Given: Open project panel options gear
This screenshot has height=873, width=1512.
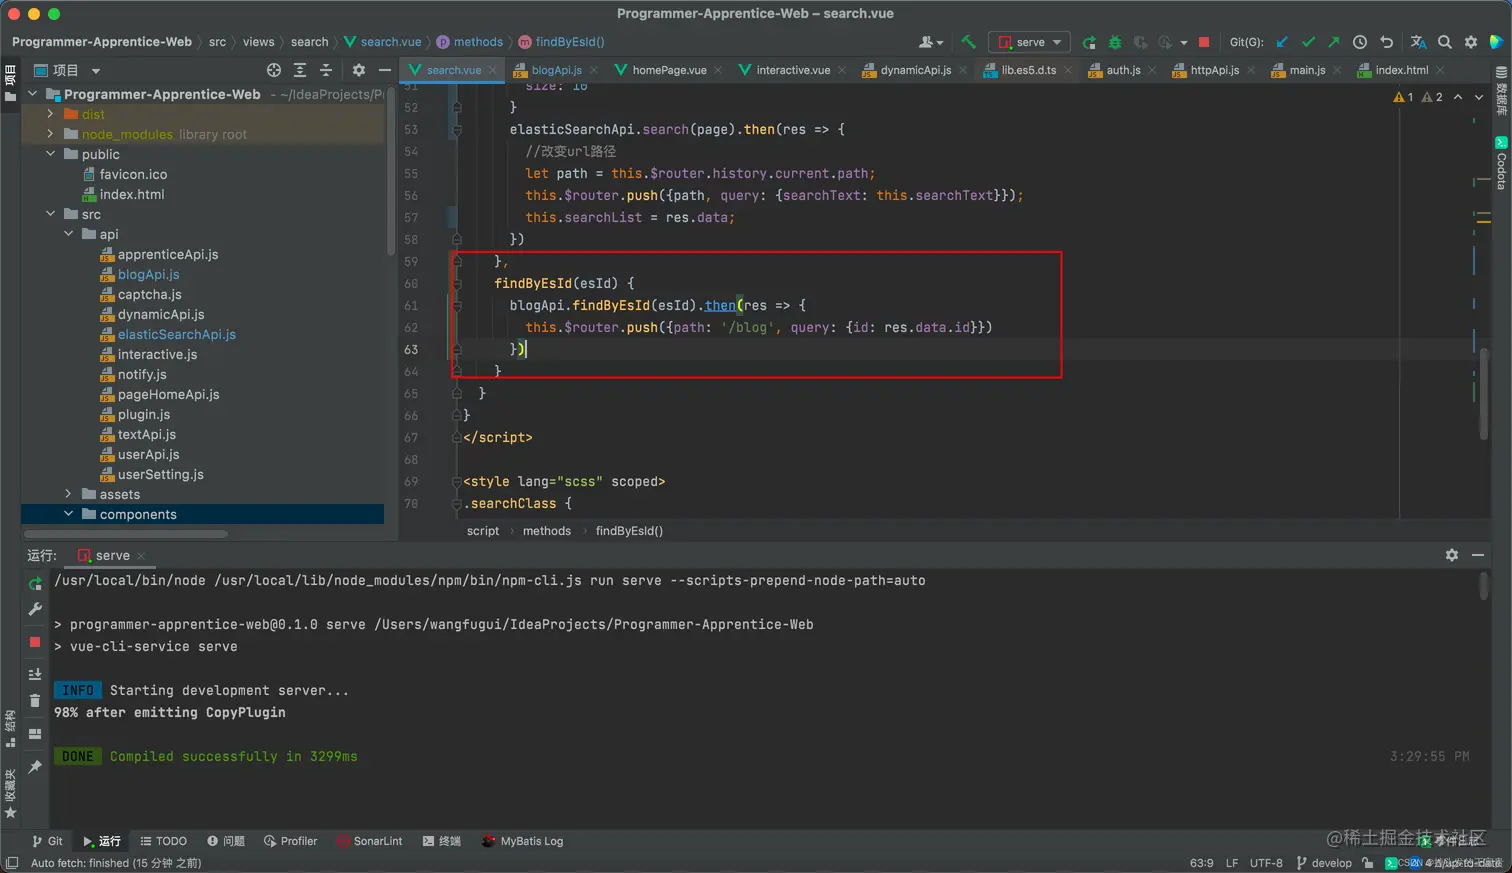Looking at the screenshot, I should point(359,70).
